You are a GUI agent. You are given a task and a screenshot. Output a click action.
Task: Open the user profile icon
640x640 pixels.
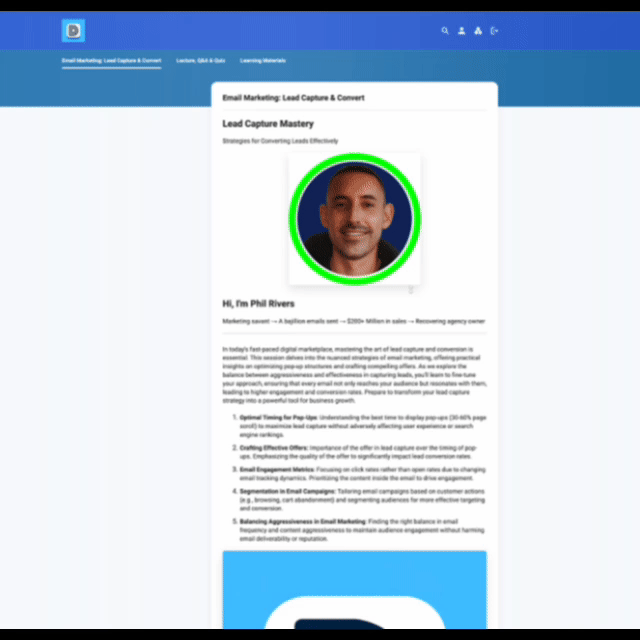[x=461, y=31]
